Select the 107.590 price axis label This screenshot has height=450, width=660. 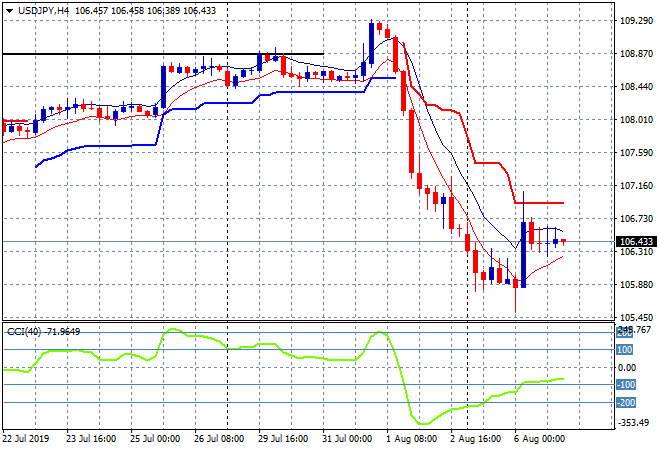(x=636, y=153)
